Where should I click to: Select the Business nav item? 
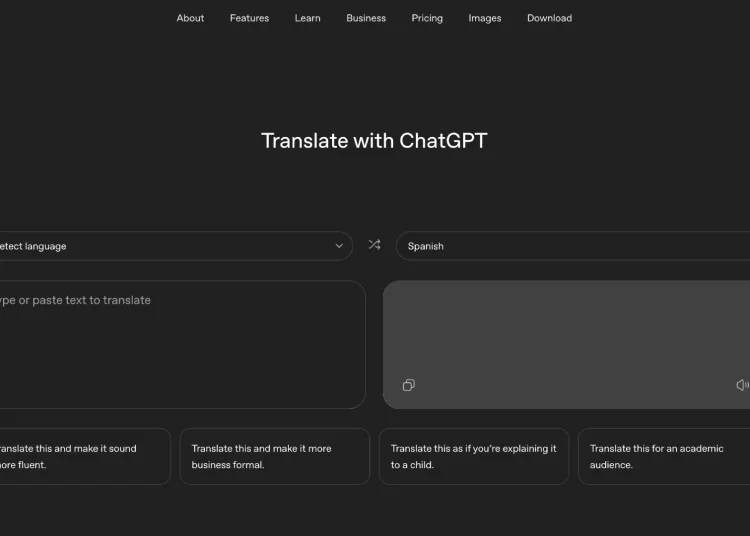pos(366,18)
